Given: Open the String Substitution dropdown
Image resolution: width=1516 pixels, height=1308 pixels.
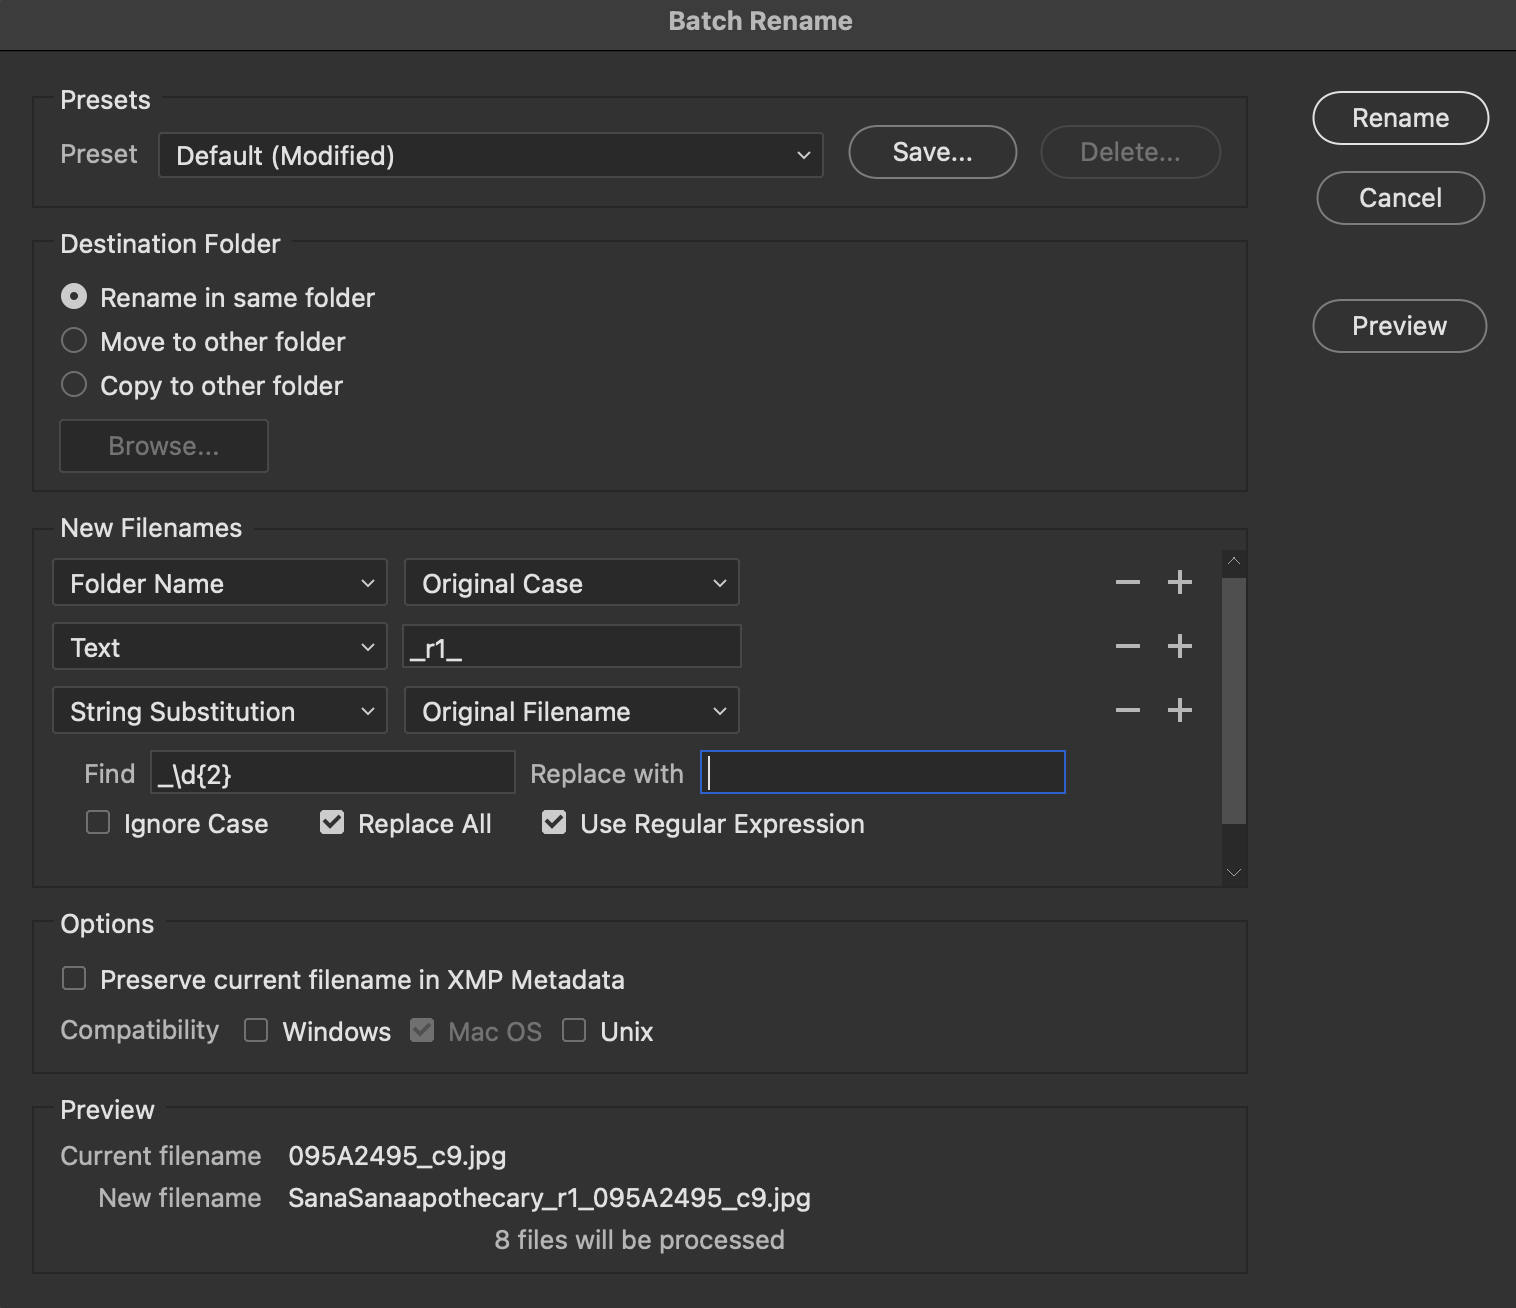Looking at the screenshot, I should (x=219, y=710).
